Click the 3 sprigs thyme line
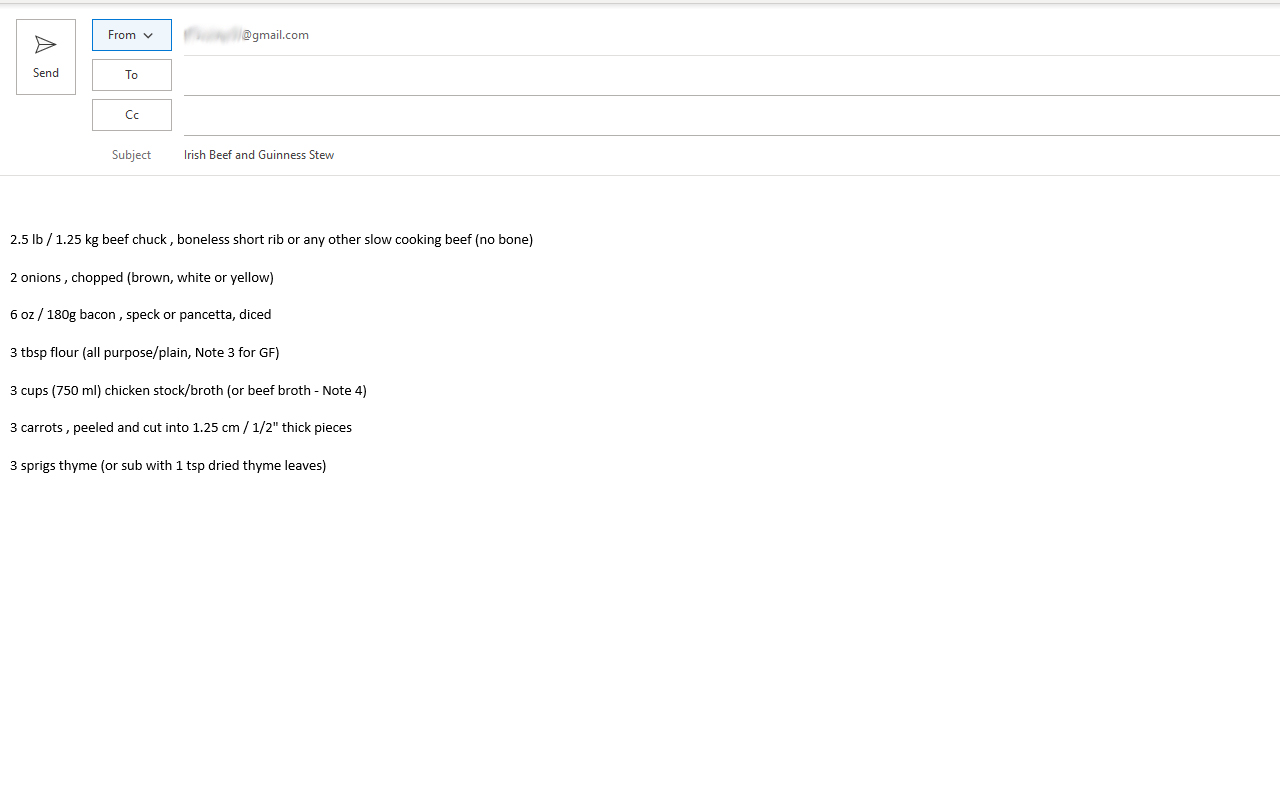This screenshot has width=1280, height=800. click(168, 466)
